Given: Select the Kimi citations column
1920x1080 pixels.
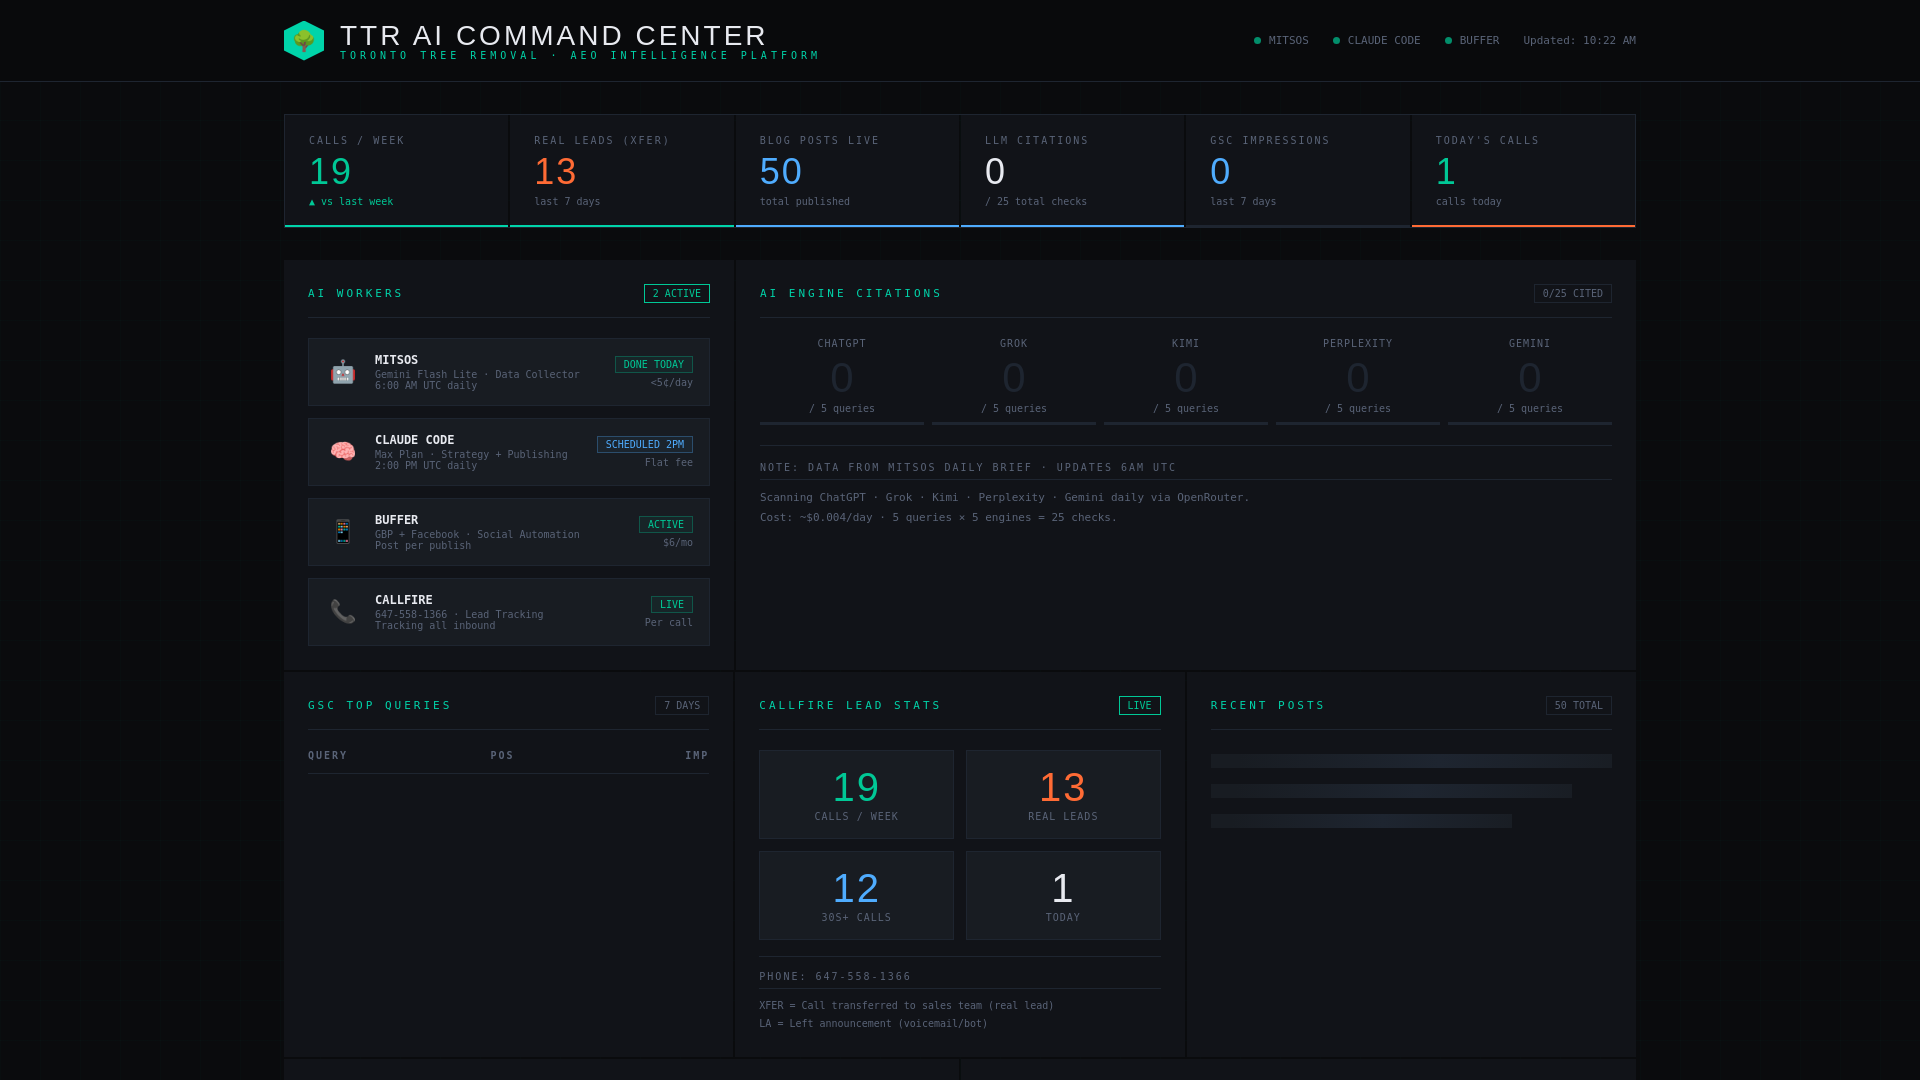Looking at the screenshot, I should (x=1186, y=381).
